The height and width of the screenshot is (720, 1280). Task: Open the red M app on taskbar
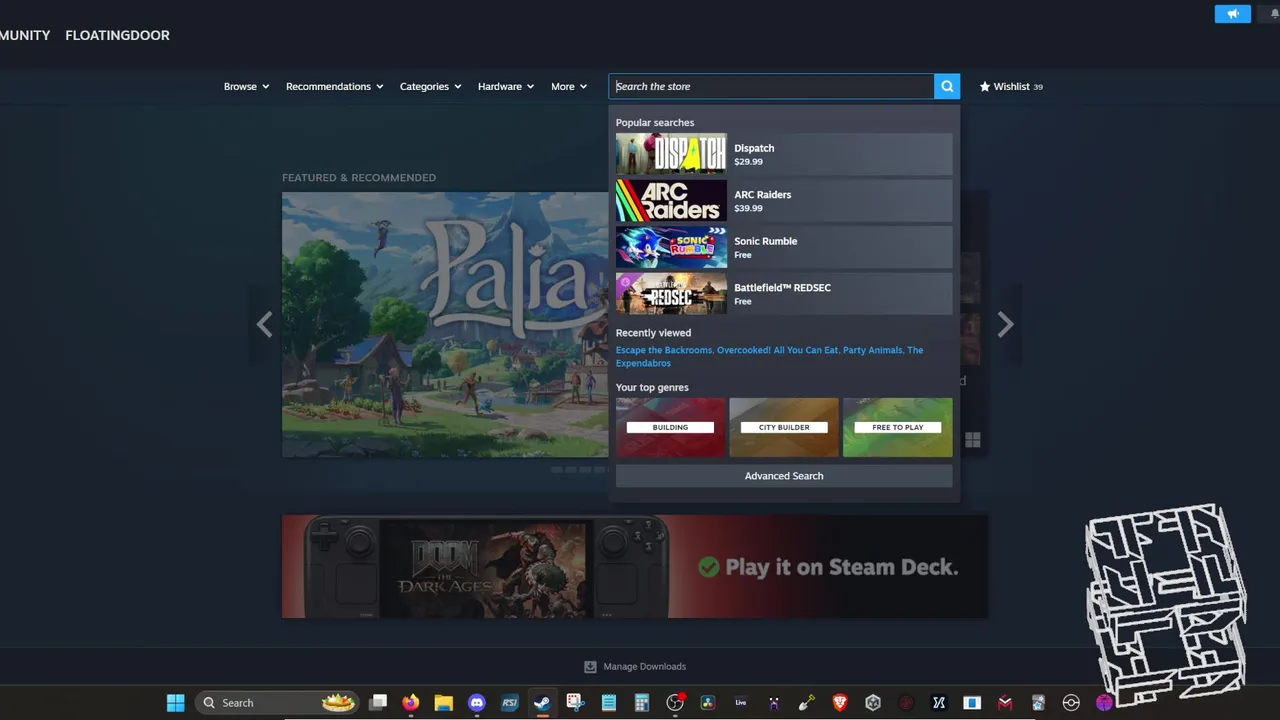coord(1005,703)
